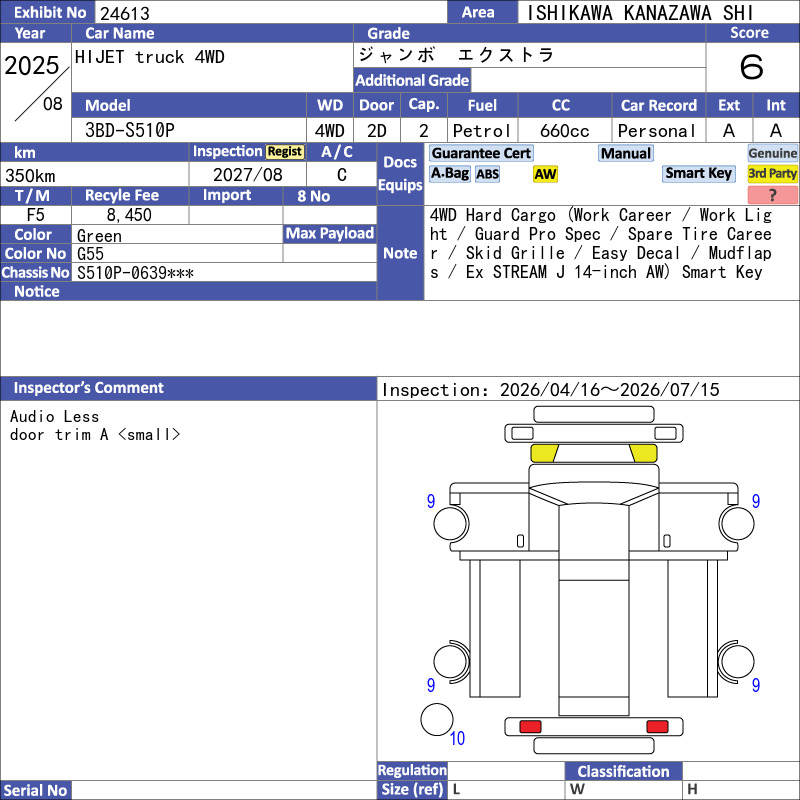Click the red question mark badge
This screenshot has height=800, width=800.
(772, 195)
